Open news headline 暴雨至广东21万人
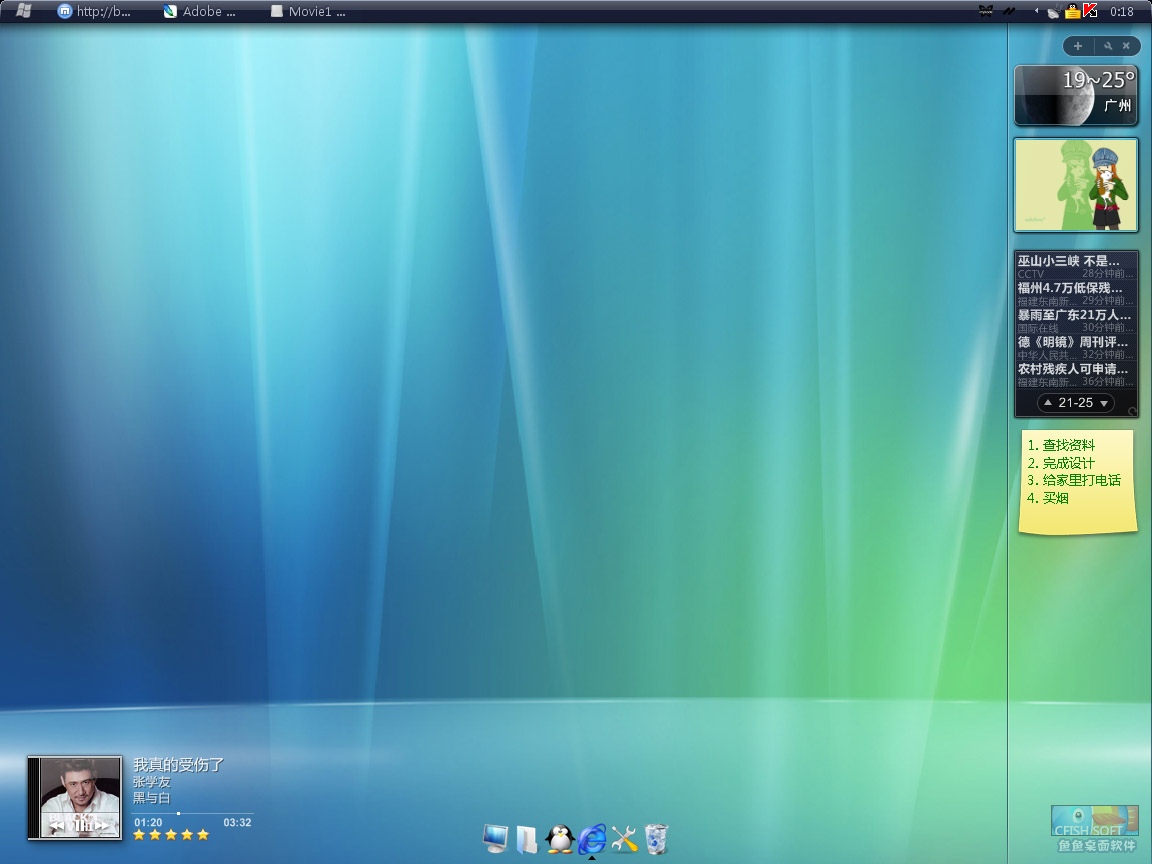This screenshot has height=864, width=1152. tap(1074, 315)
